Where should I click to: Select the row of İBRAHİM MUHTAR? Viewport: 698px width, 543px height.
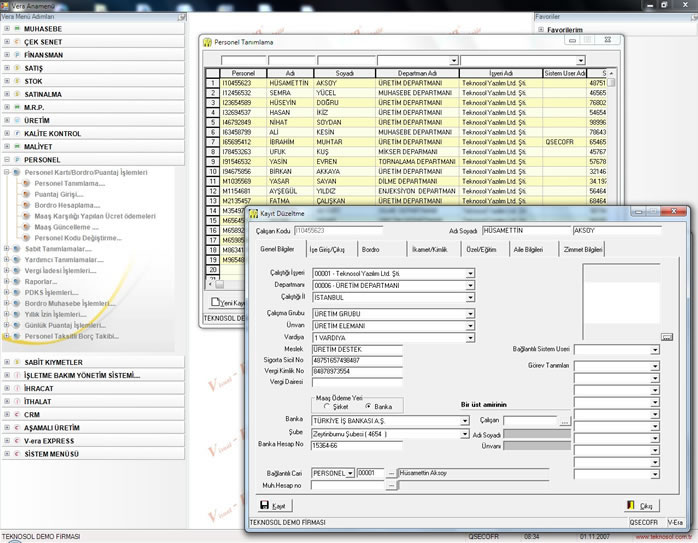406,142
